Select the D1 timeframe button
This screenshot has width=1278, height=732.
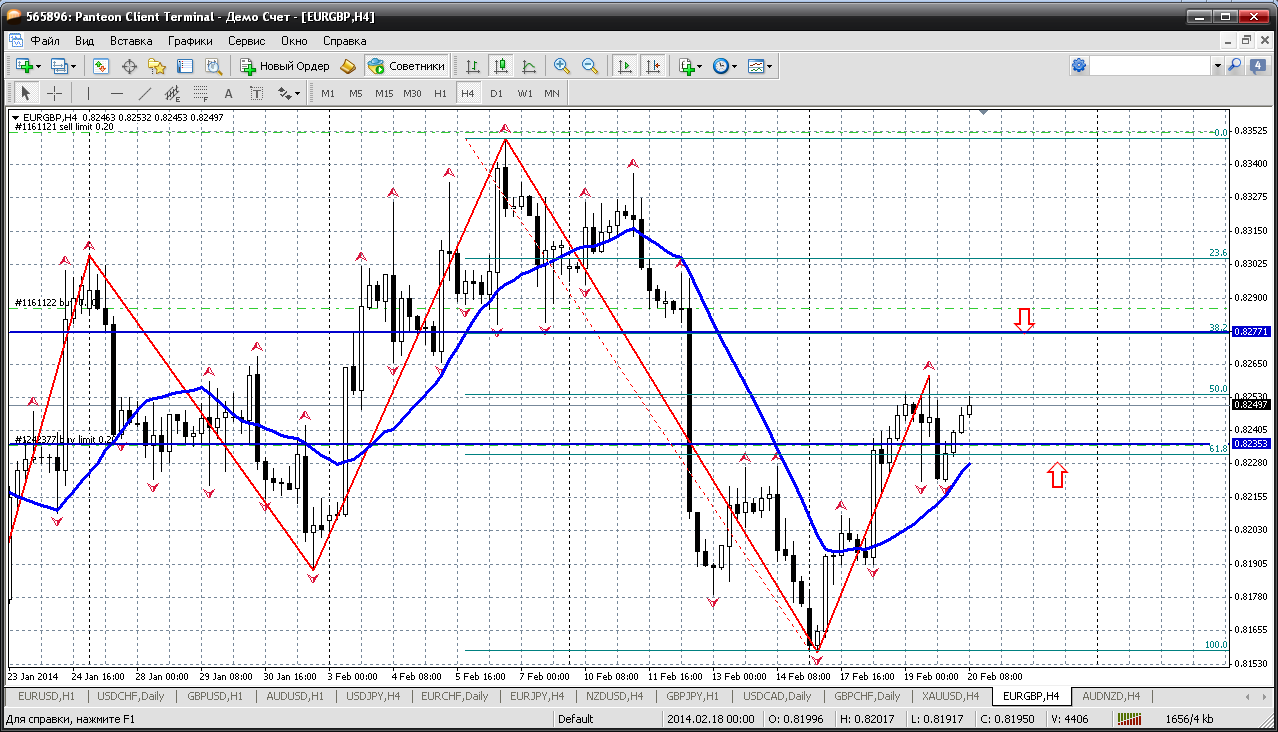tap(496, 93)
